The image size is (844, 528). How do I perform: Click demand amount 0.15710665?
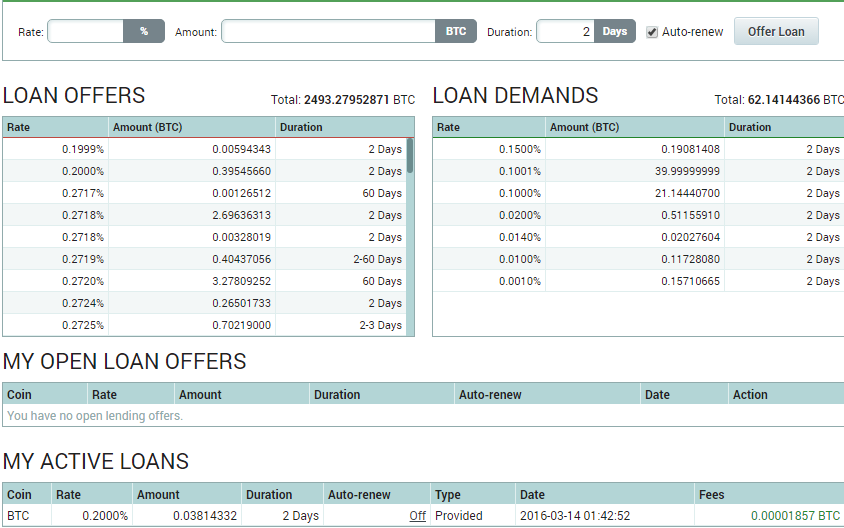(x=690, y=281)
